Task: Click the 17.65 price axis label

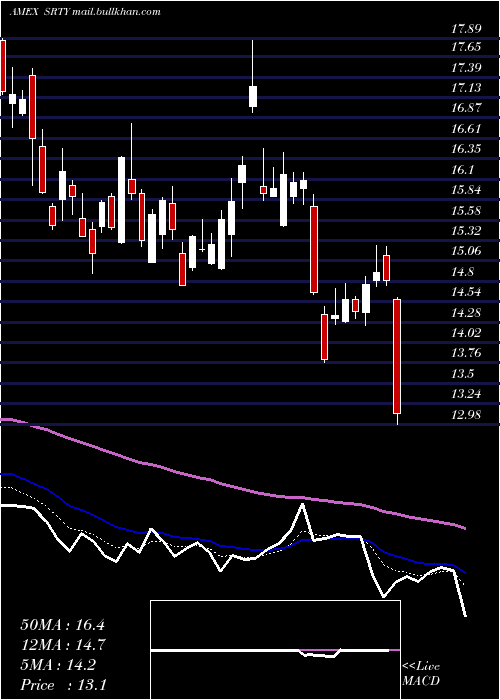Action: click(x=466, y=47)
